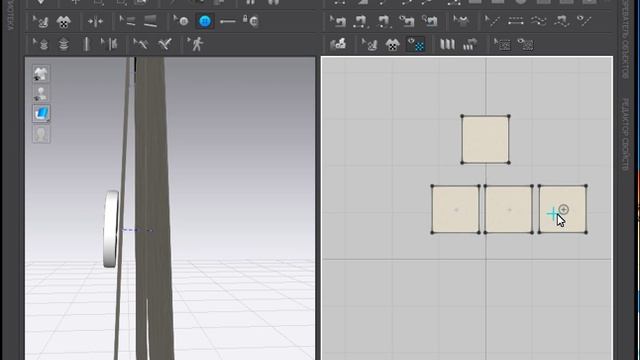The height and width of the screenshot is (360, 640).
Task: Click the graphic tool left of 2D texture tools
Action: [x=338, y=44]
